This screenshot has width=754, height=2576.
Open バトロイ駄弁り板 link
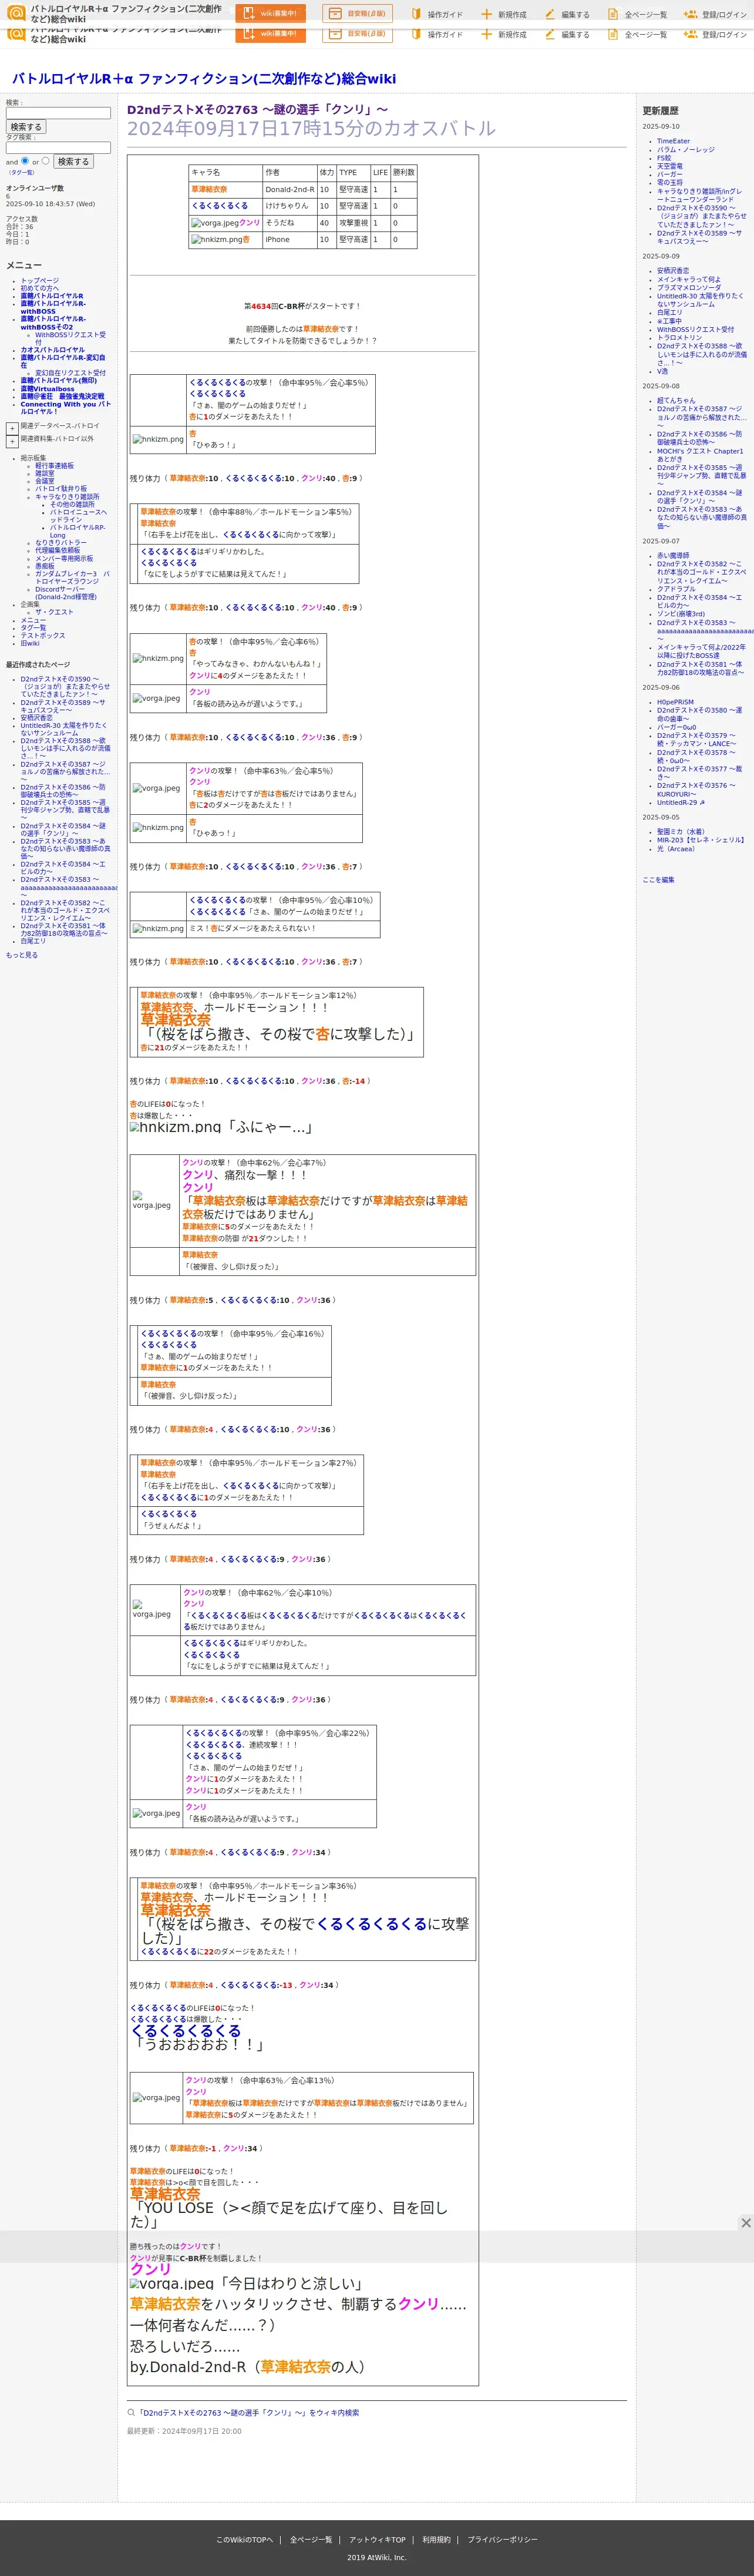click(x=61, y=489)
